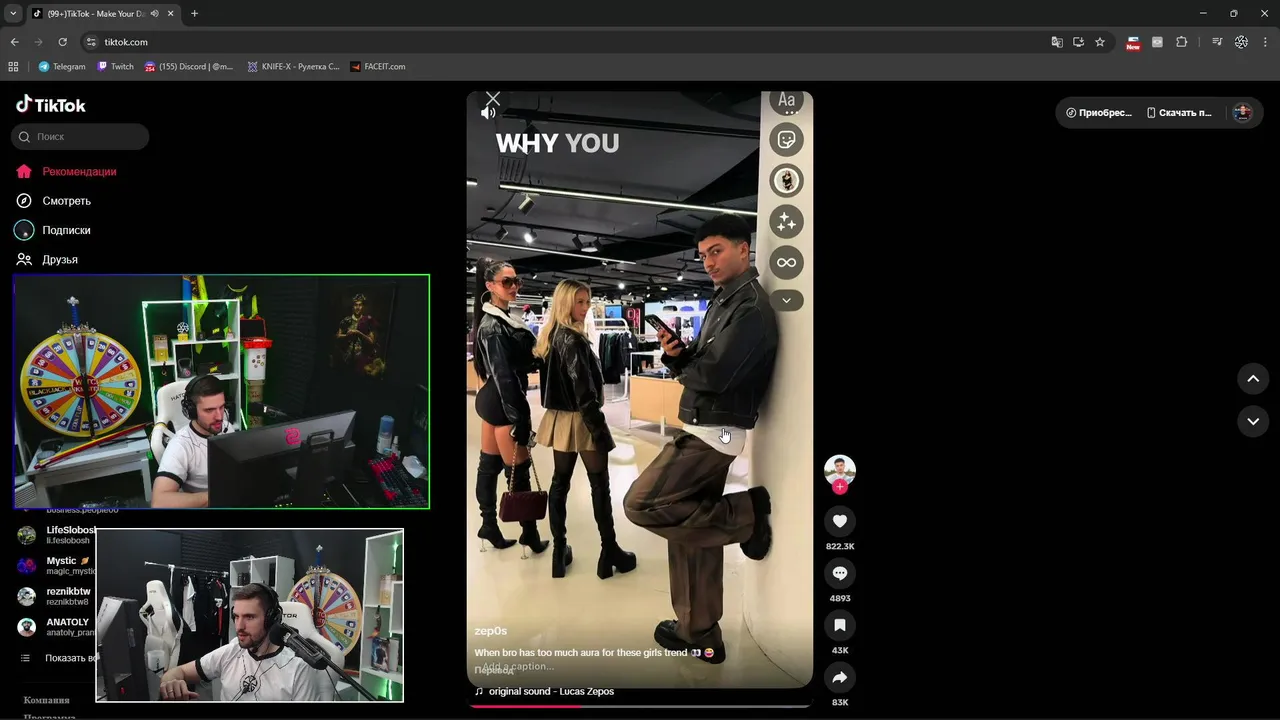Image resolution: width=1280 pixels, height=720 pixels.
Task: Mute the video with the speaker icon
Action: click(488, 113)
